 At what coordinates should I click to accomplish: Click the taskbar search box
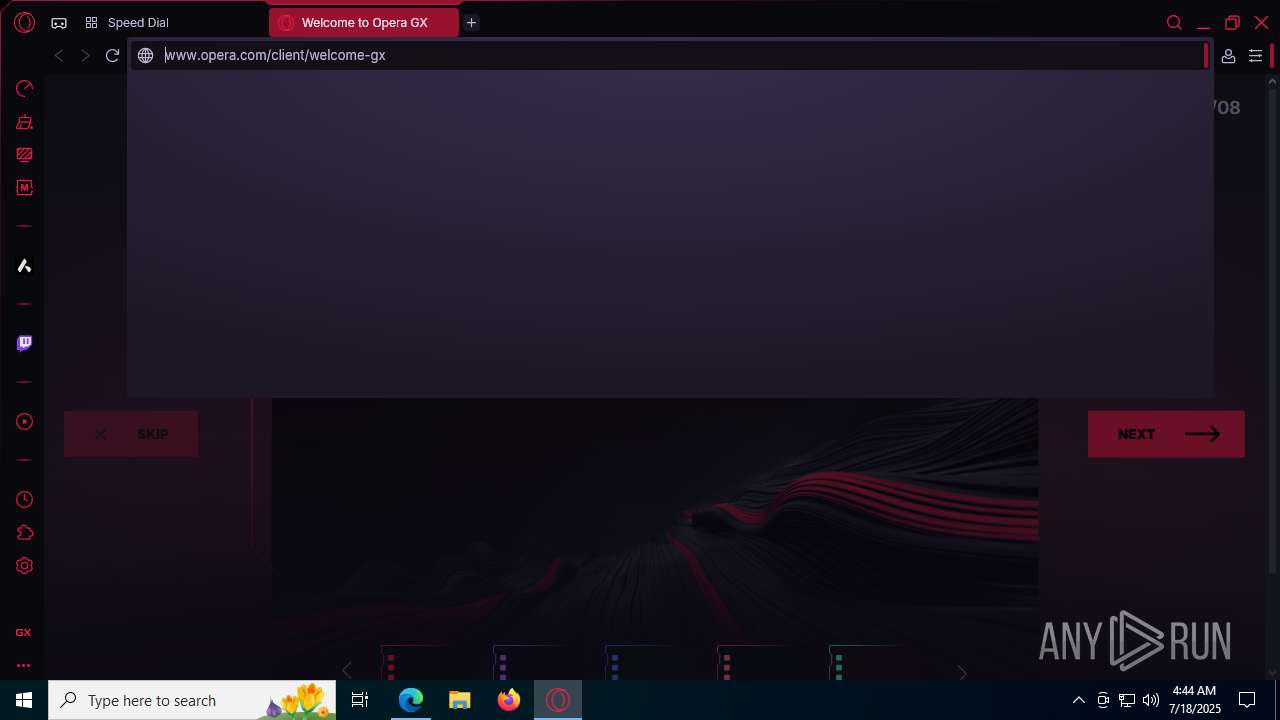point(194,700)
